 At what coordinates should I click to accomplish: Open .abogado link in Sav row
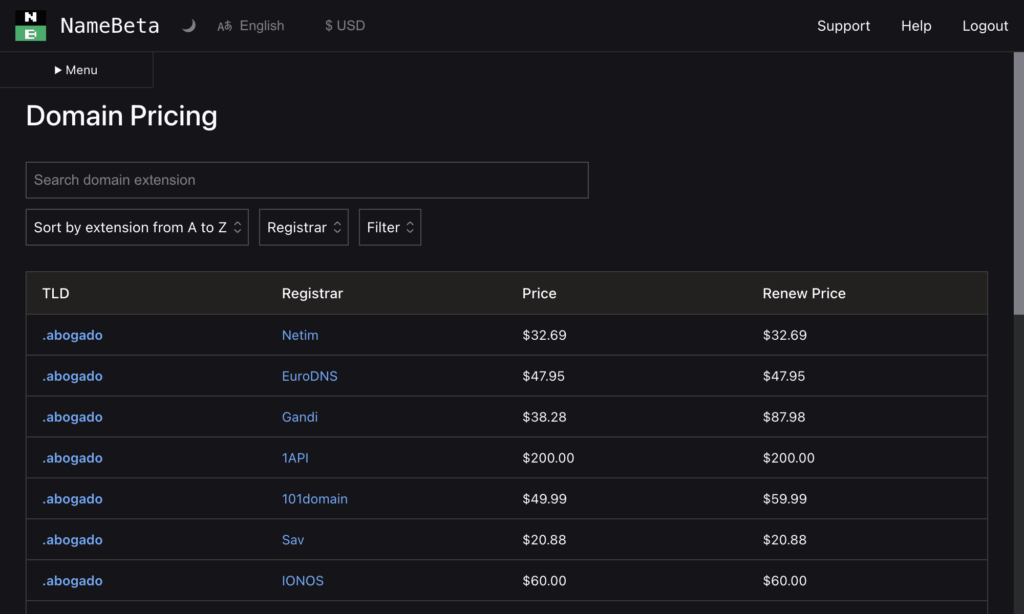(72, 540)
